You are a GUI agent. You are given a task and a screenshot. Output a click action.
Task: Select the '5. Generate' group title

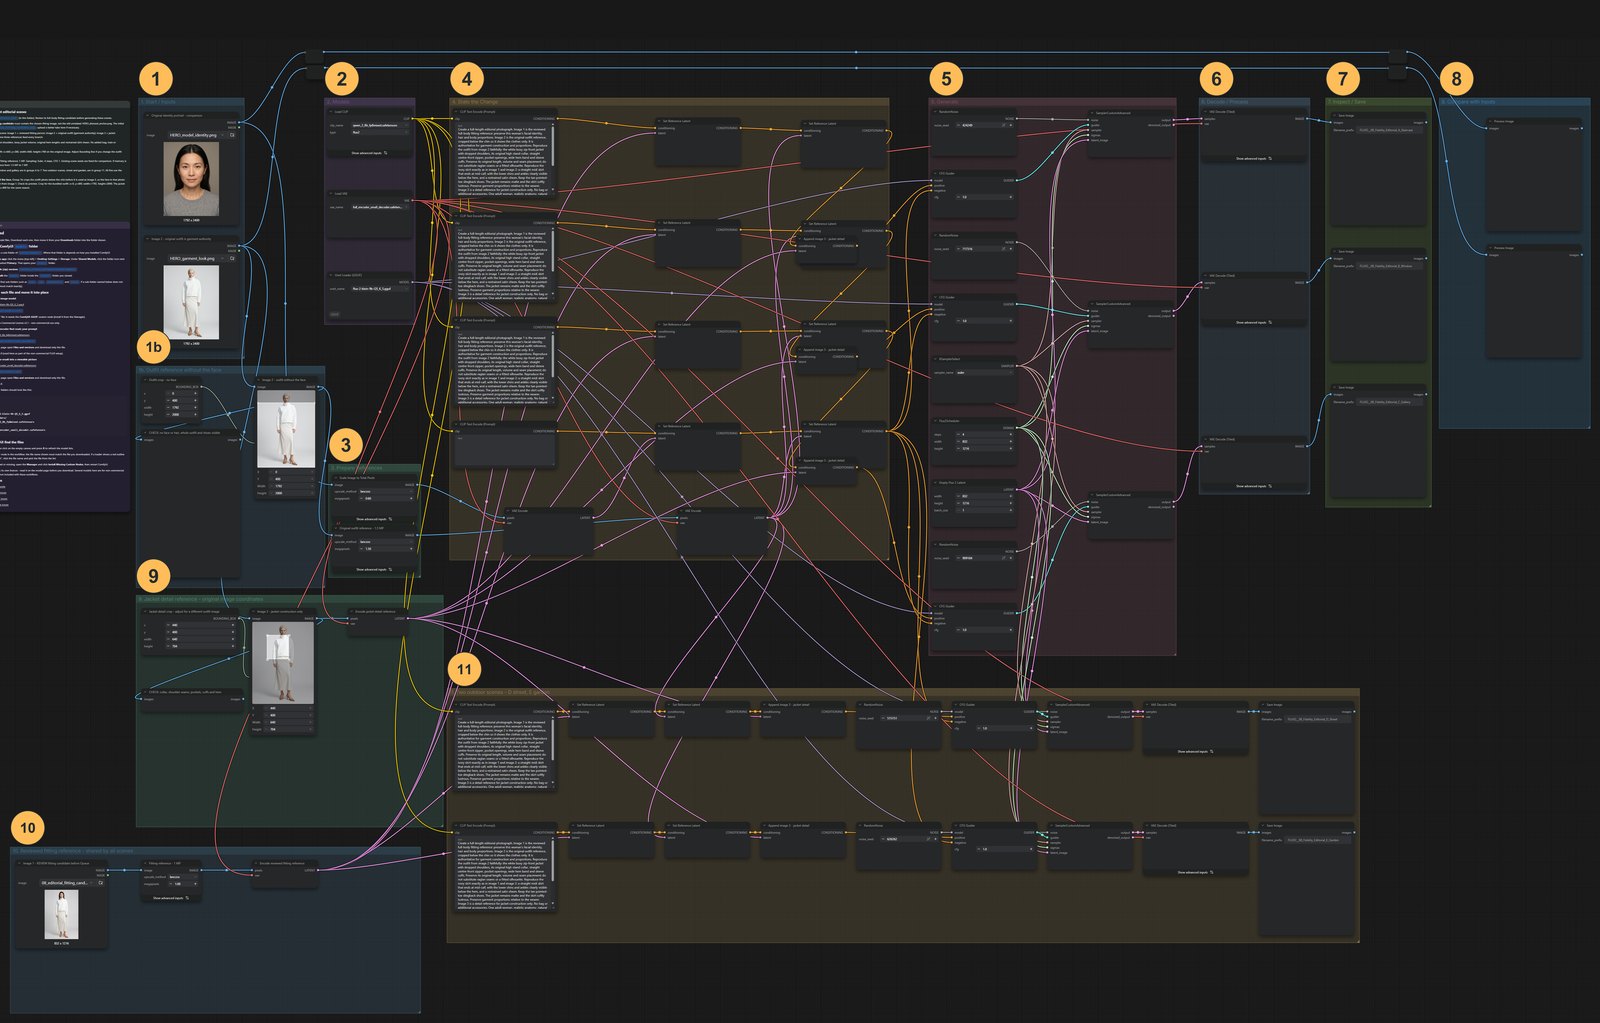(x=945, y=102)
